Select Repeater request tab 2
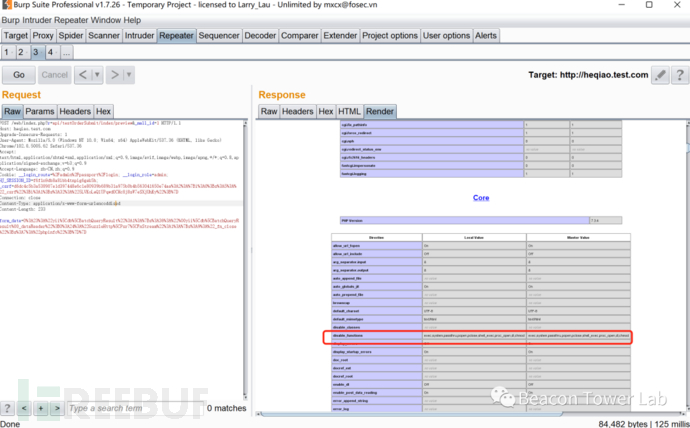690x428 pixels. 22,52
